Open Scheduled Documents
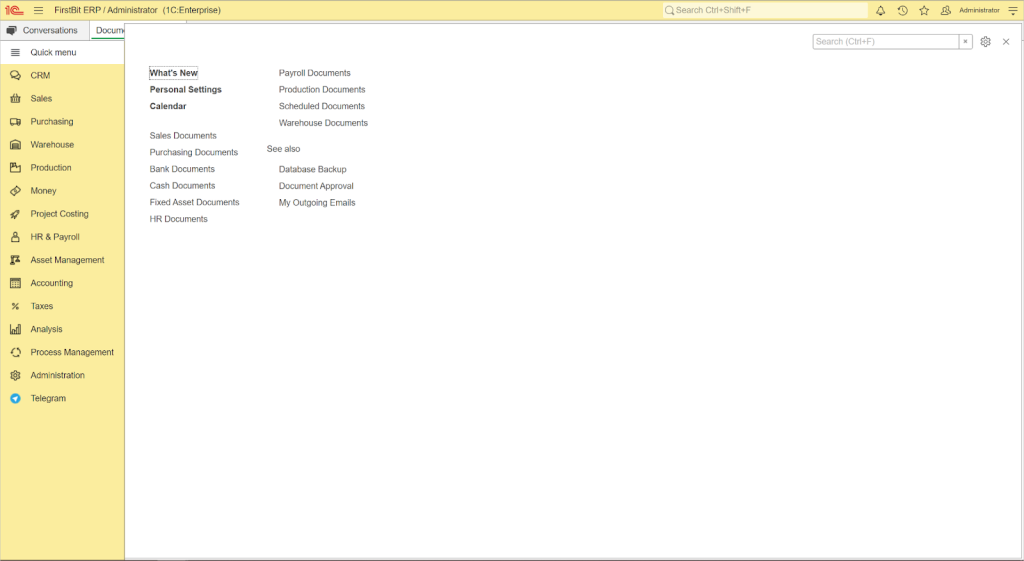 [x=321, y=106]
